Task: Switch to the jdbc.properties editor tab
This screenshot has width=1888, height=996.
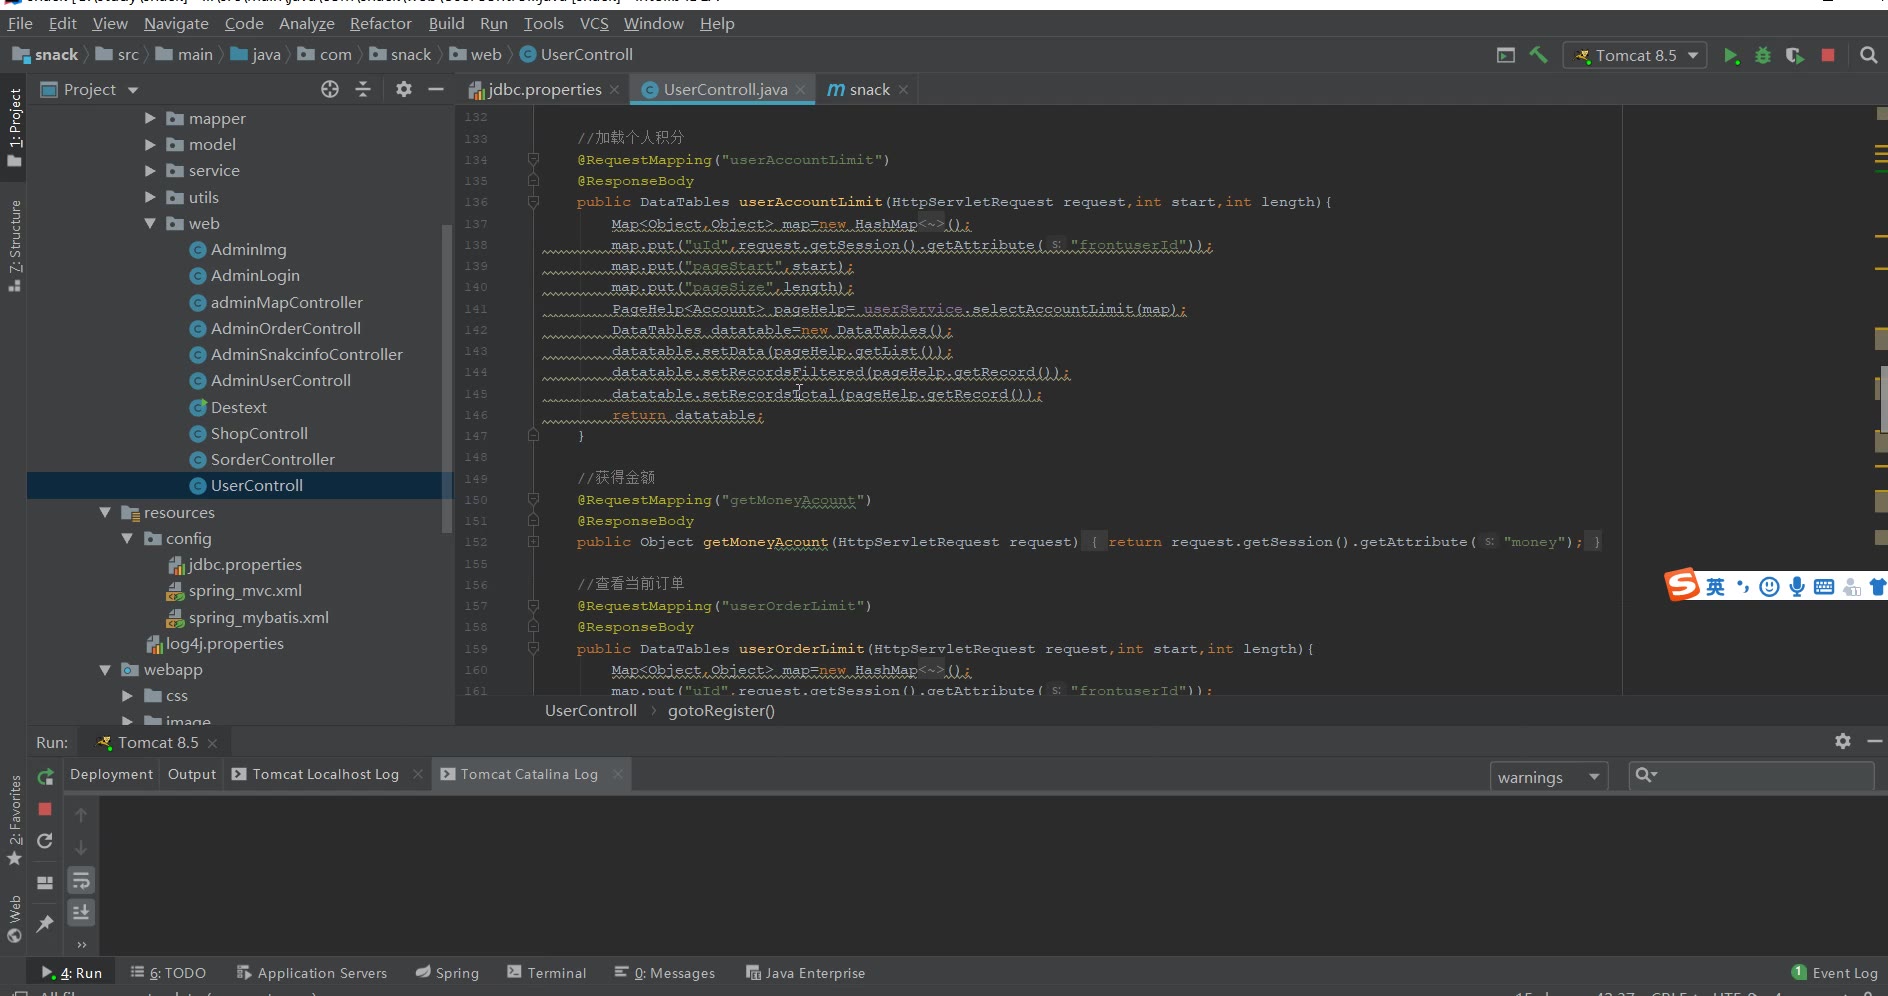Action: [544, 90]
